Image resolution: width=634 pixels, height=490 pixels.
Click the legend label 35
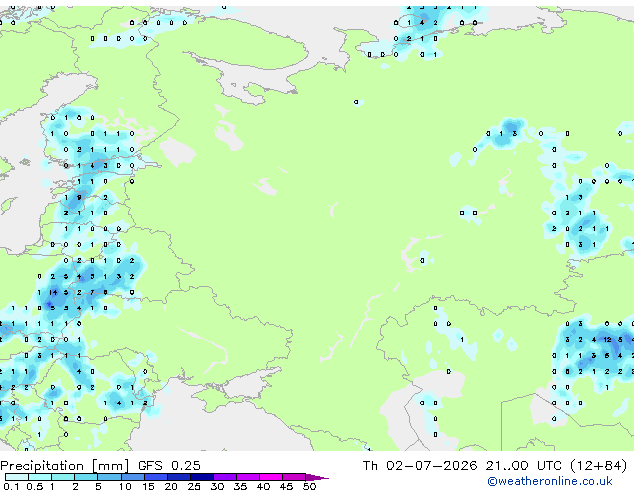tap(240, 486)
